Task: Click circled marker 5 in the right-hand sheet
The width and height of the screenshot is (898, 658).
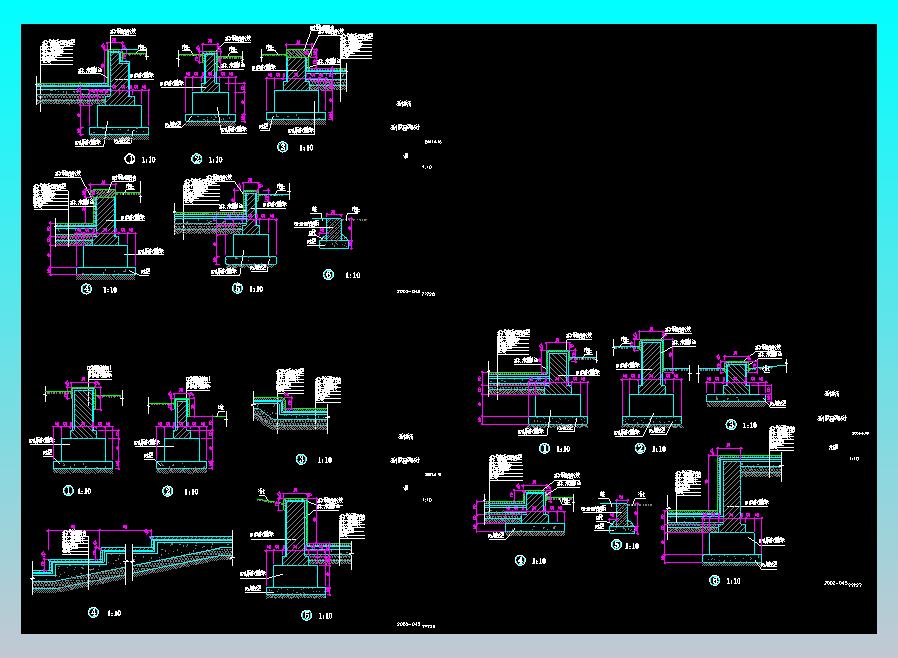Action: click(x=616, y=545)
